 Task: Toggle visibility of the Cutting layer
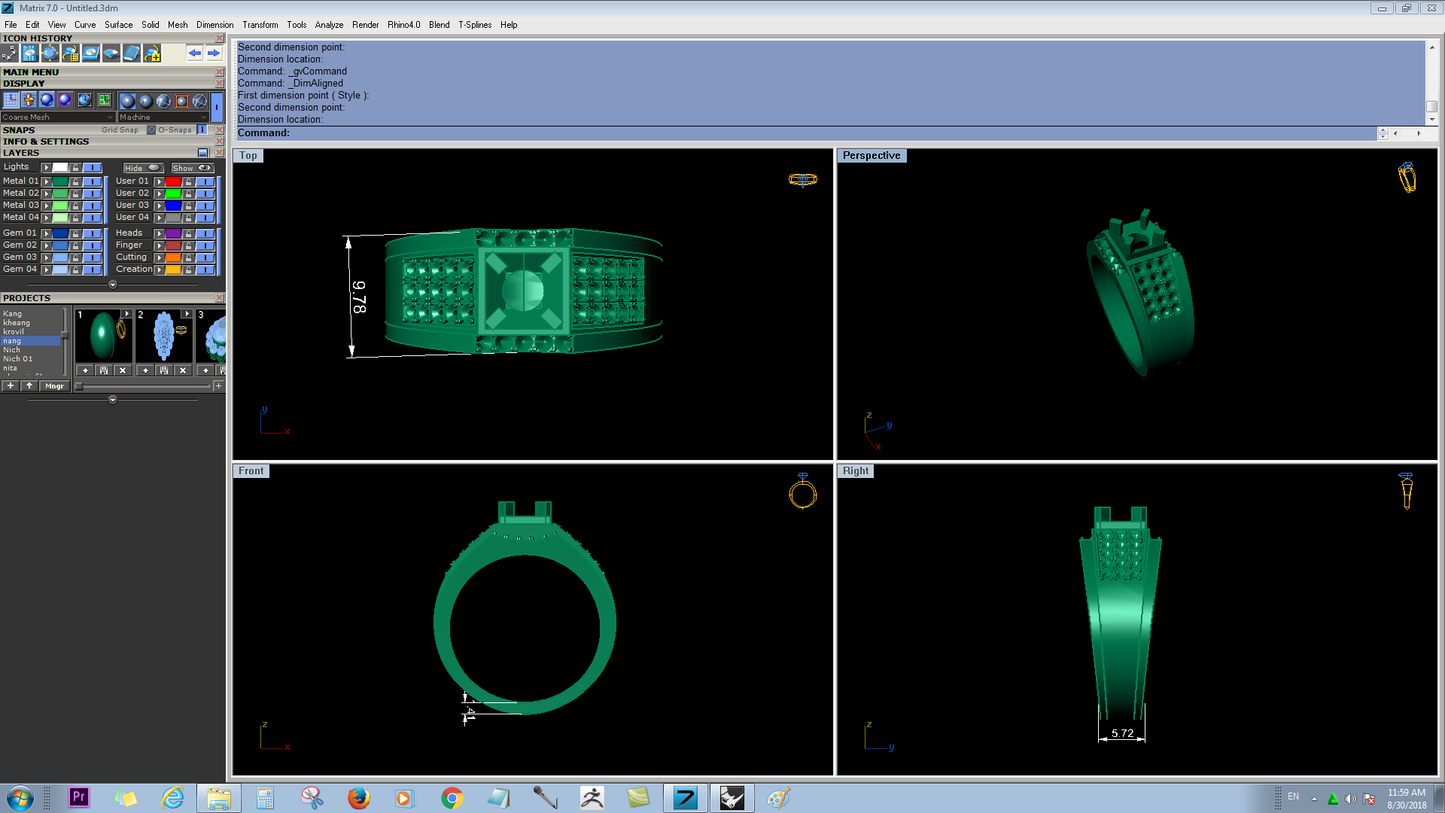coord(205,257)
